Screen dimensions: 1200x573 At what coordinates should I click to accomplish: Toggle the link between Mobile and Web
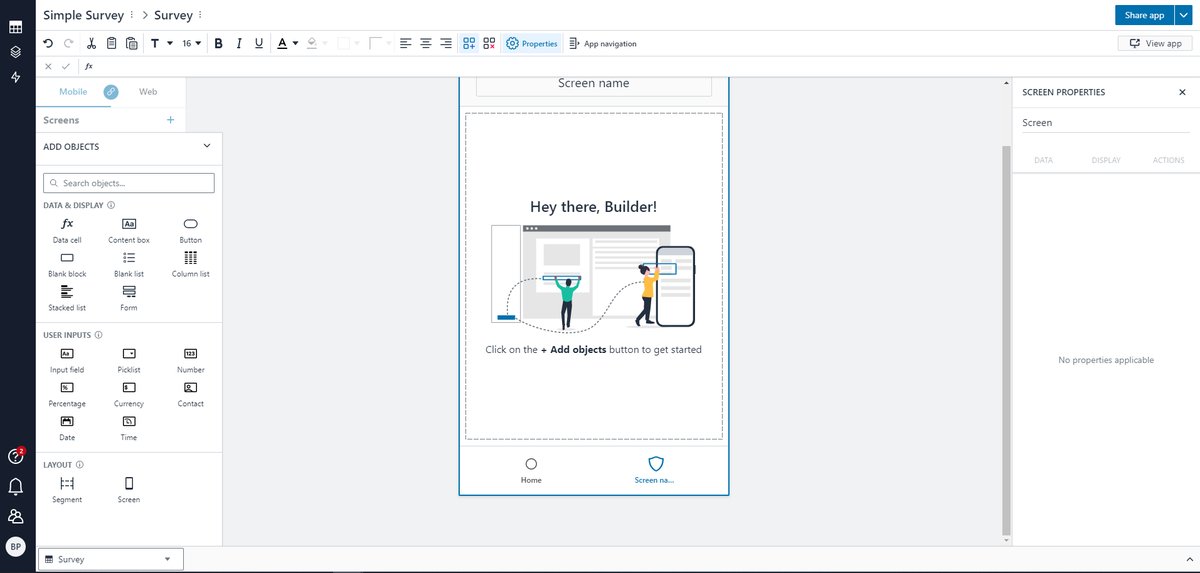click(111, 92)
